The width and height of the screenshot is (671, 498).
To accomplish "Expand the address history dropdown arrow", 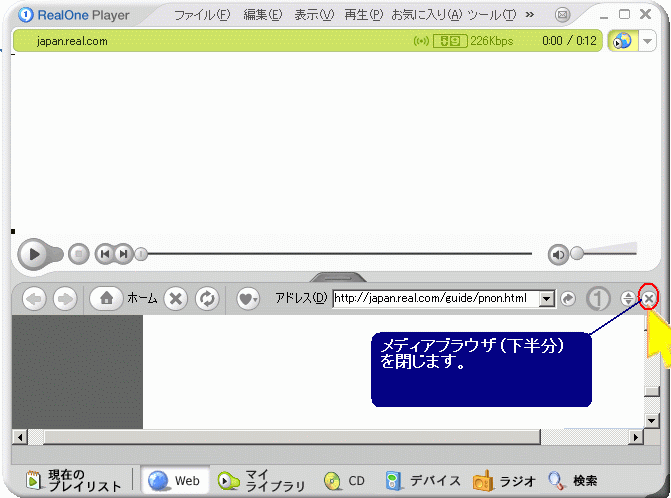I will [546, 299].
